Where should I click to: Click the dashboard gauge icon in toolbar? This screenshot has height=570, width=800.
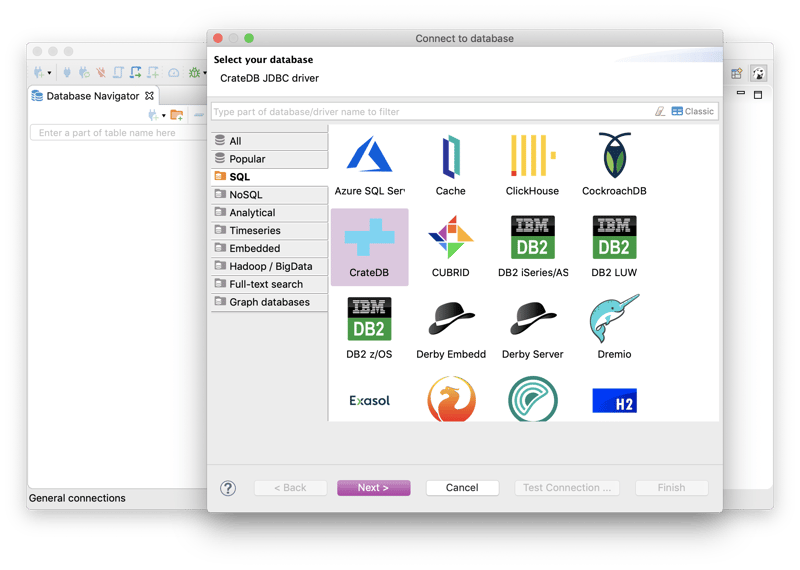pos(173,72)
